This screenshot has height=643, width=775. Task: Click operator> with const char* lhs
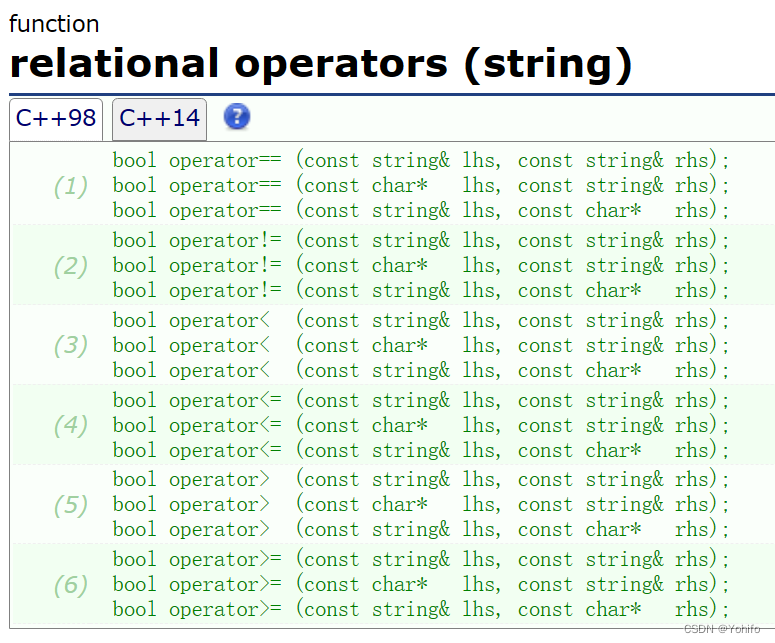(x=421, y=505)
